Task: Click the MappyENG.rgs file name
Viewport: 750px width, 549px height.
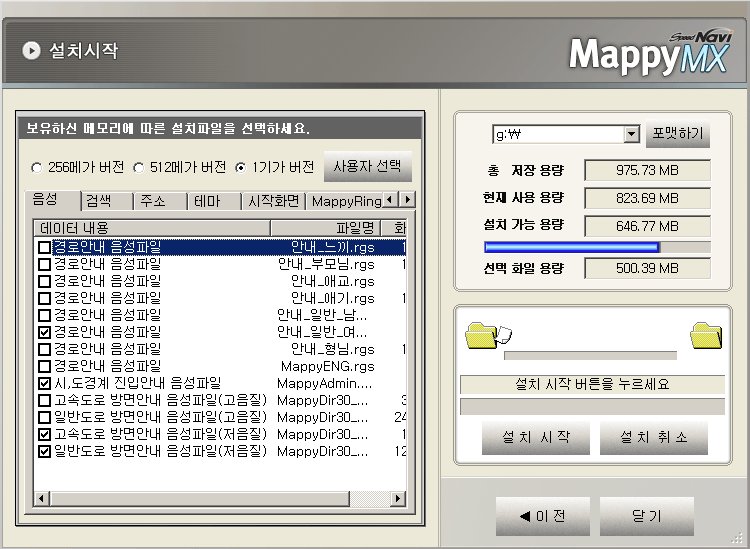Action: [328, 367]
